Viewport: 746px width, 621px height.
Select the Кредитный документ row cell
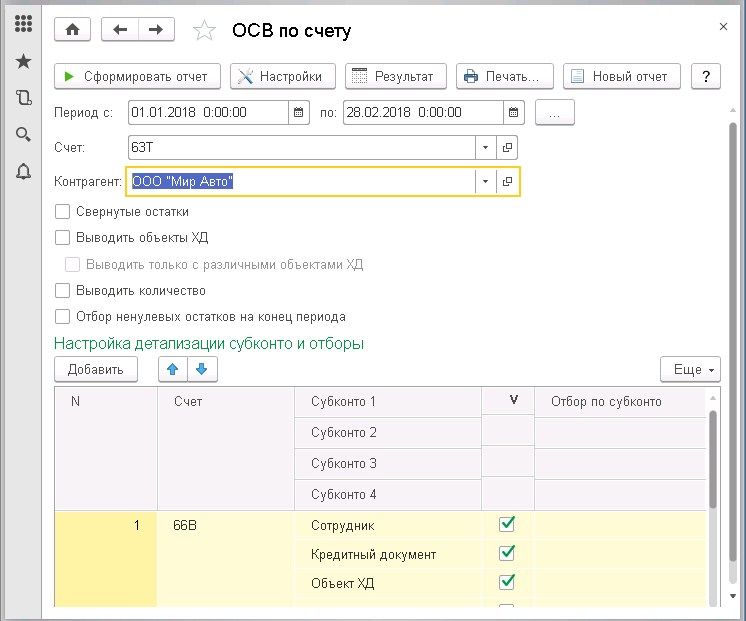click(x=388, y=554)
